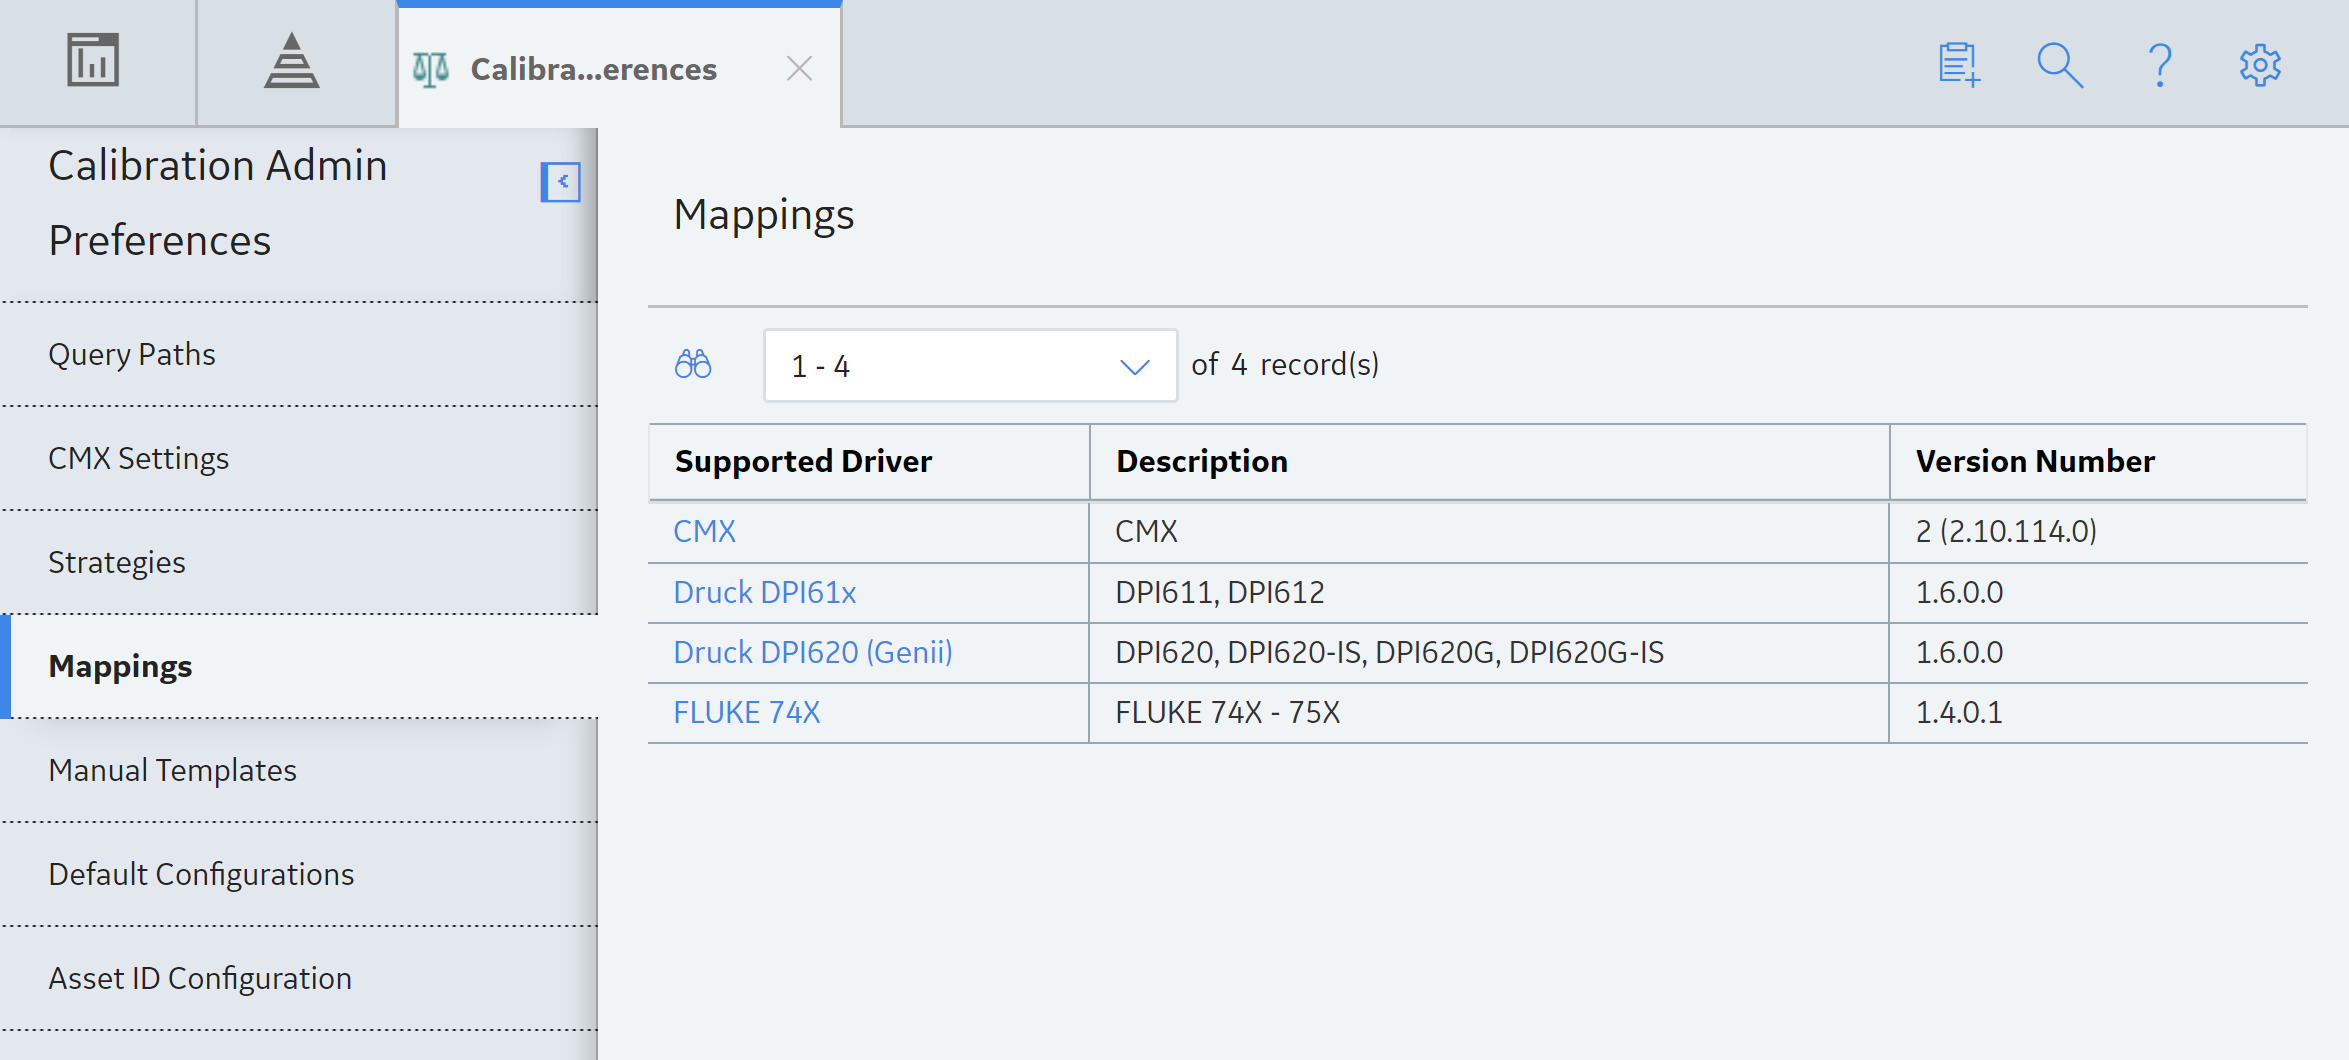Select Mappings in sidebar
The image size is (2349, 1060).
tap(299, 666)
